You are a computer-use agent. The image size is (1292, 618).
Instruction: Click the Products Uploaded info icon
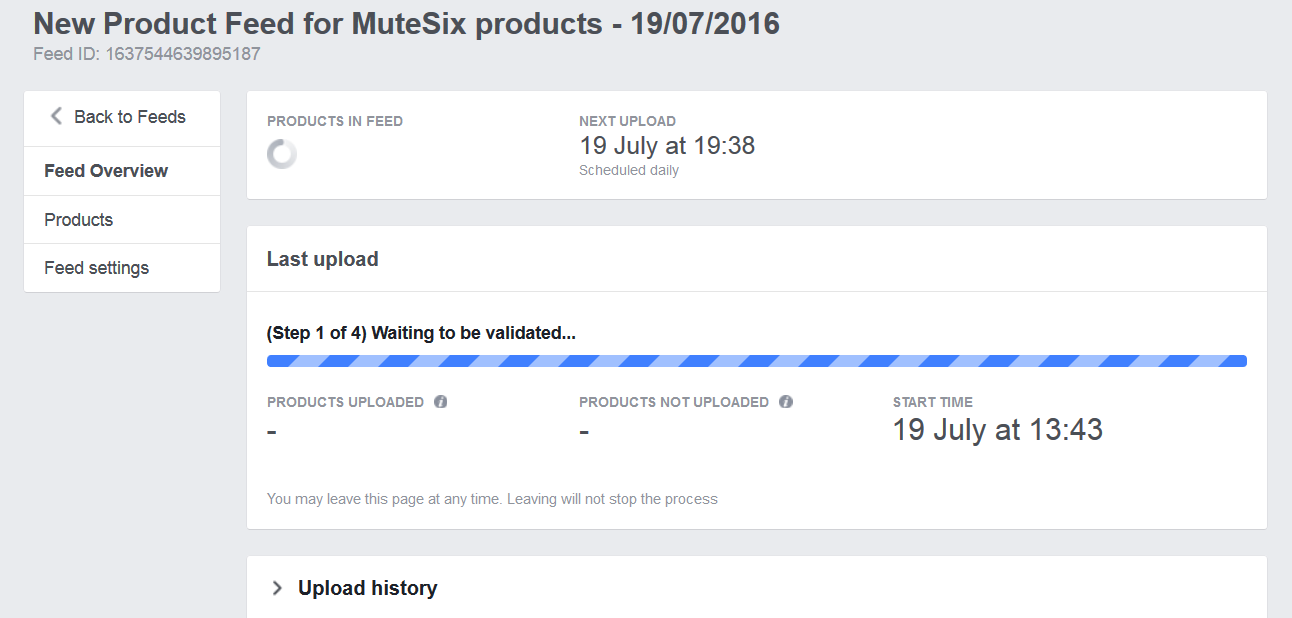point(441,402)
